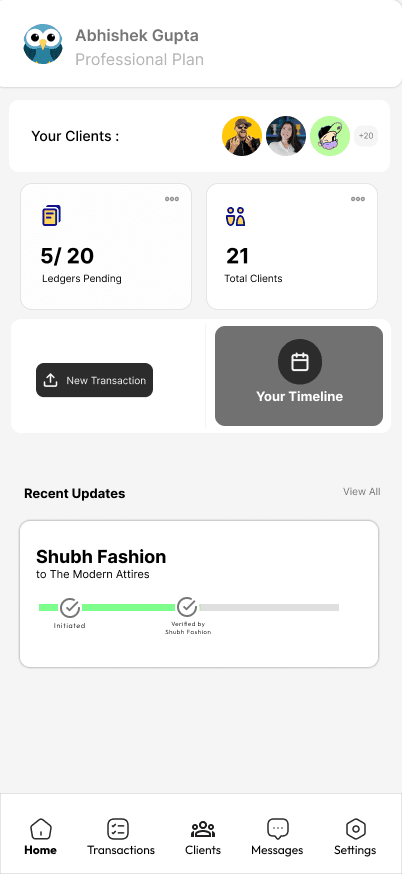Viewport: 402px width, 874px height.
Task: Open the three-dot menu on Ledgers Pending card
Action: (x=172, y=199)
